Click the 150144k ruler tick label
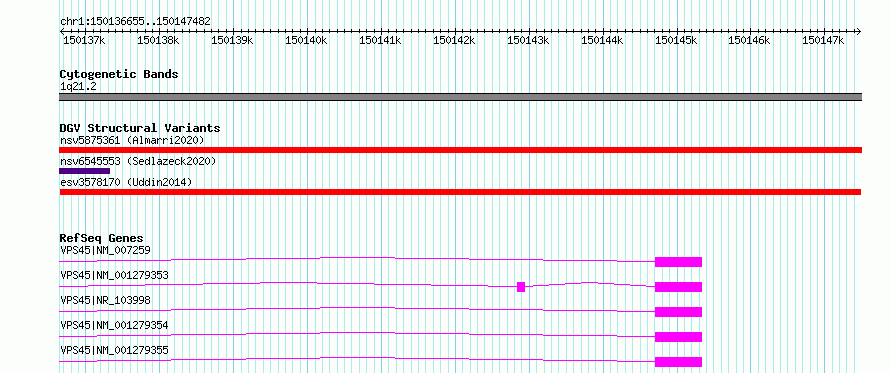890x373 pixels. (x=602, y=40)
